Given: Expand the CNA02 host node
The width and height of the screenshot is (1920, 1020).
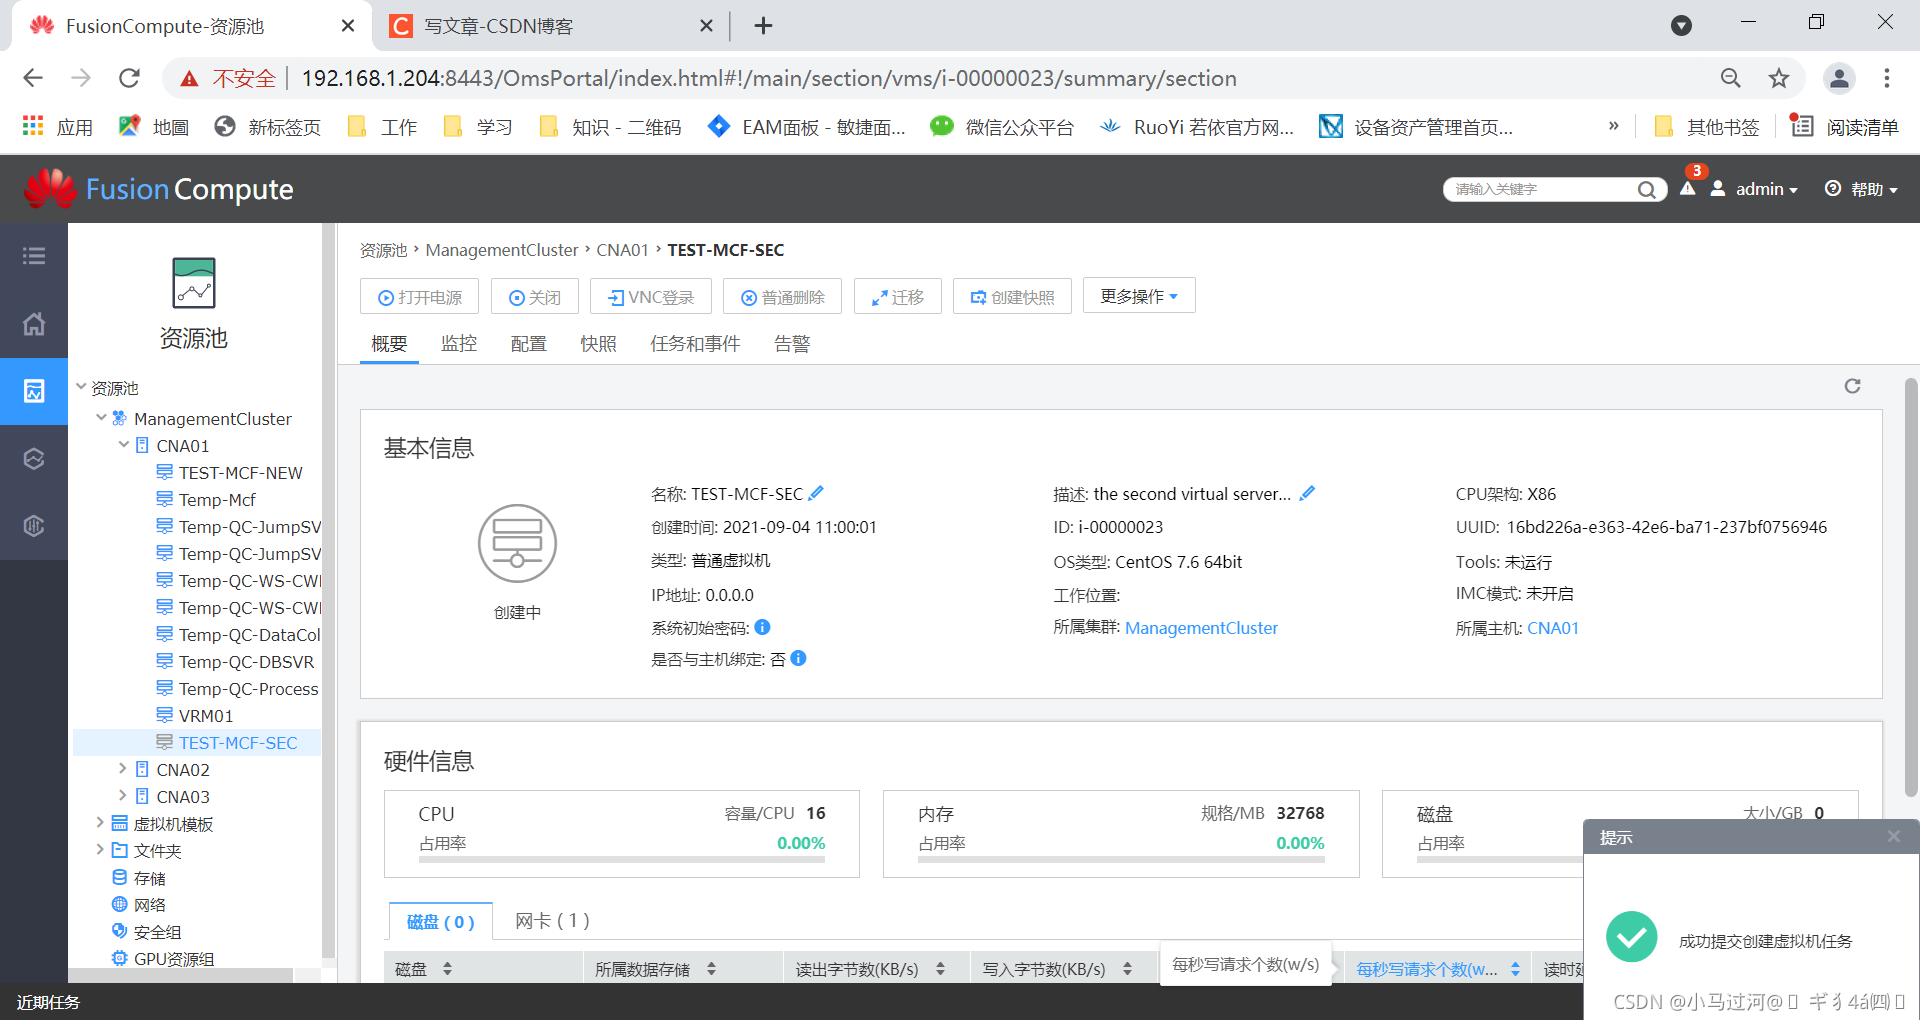Looking at the screenshot, I should coord(123,769).
